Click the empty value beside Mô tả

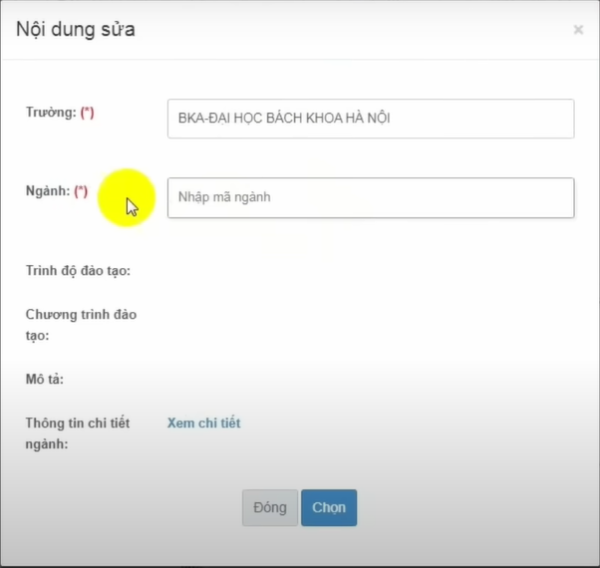pyautogui.click(x=370, y=379)
